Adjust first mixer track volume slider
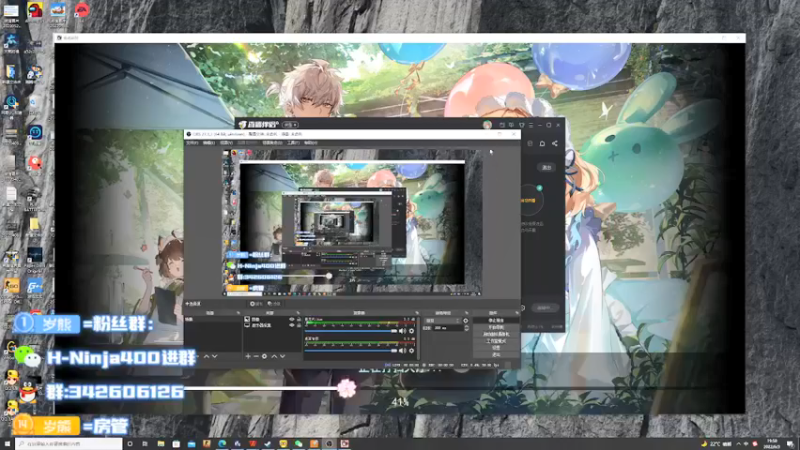800x450 pixels. click(351, 331)
